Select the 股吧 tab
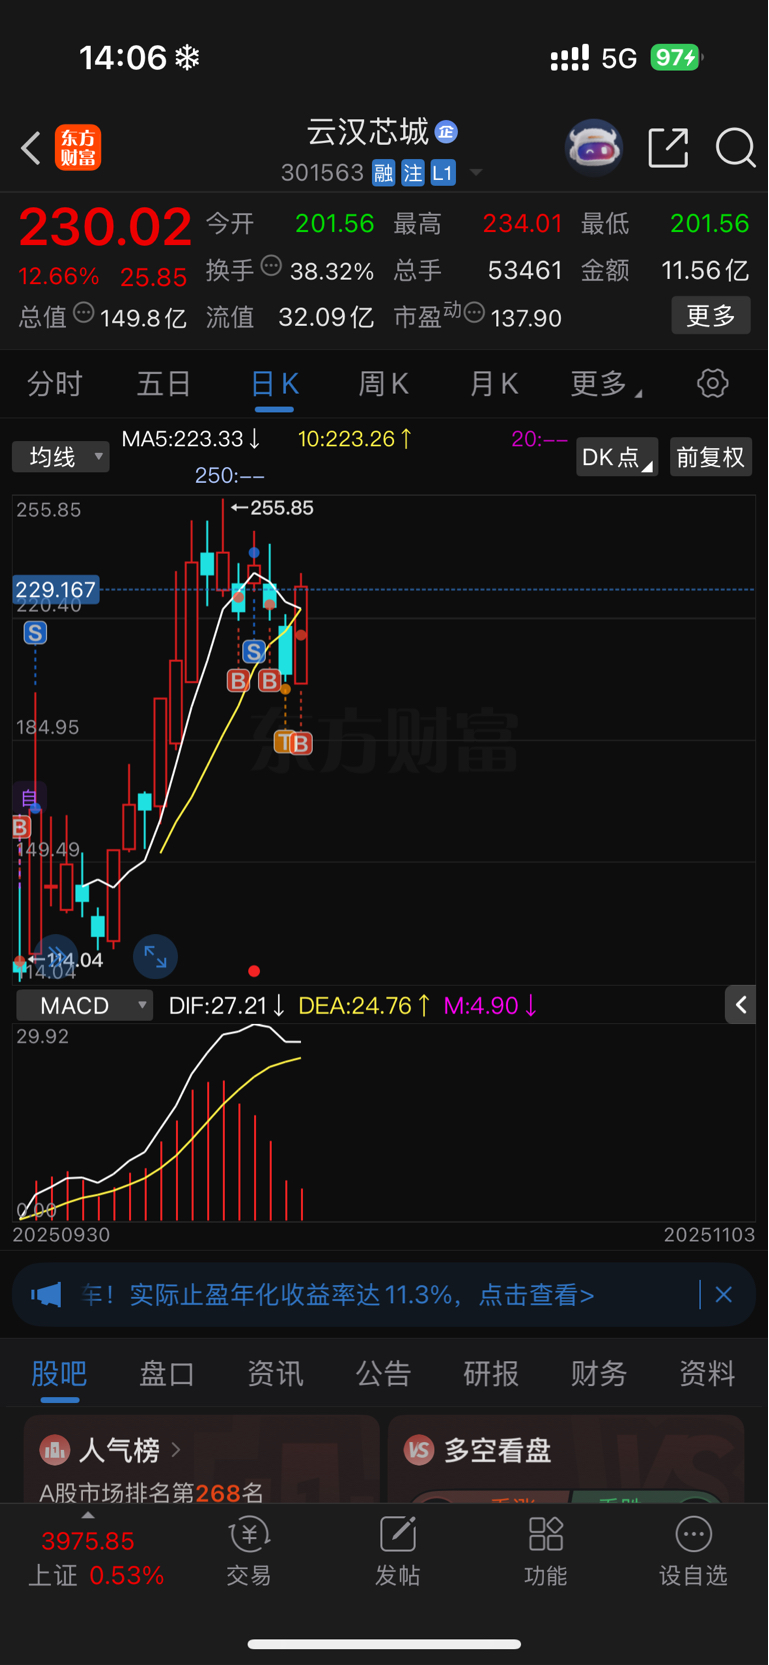769x1665 pixels. pyautogui.click(x=59, y=1373)
